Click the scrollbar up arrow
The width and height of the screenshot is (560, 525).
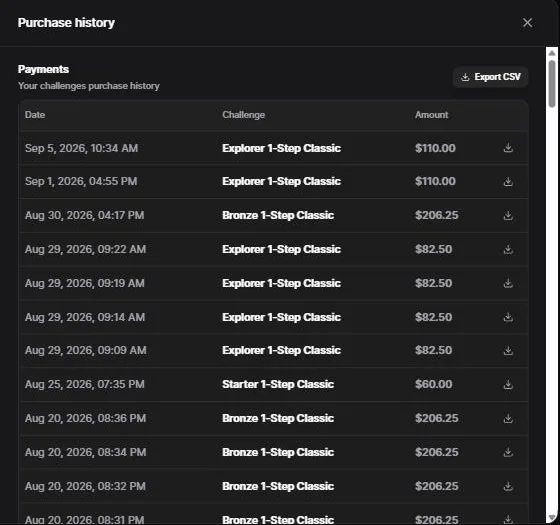[x=552, y=53]
